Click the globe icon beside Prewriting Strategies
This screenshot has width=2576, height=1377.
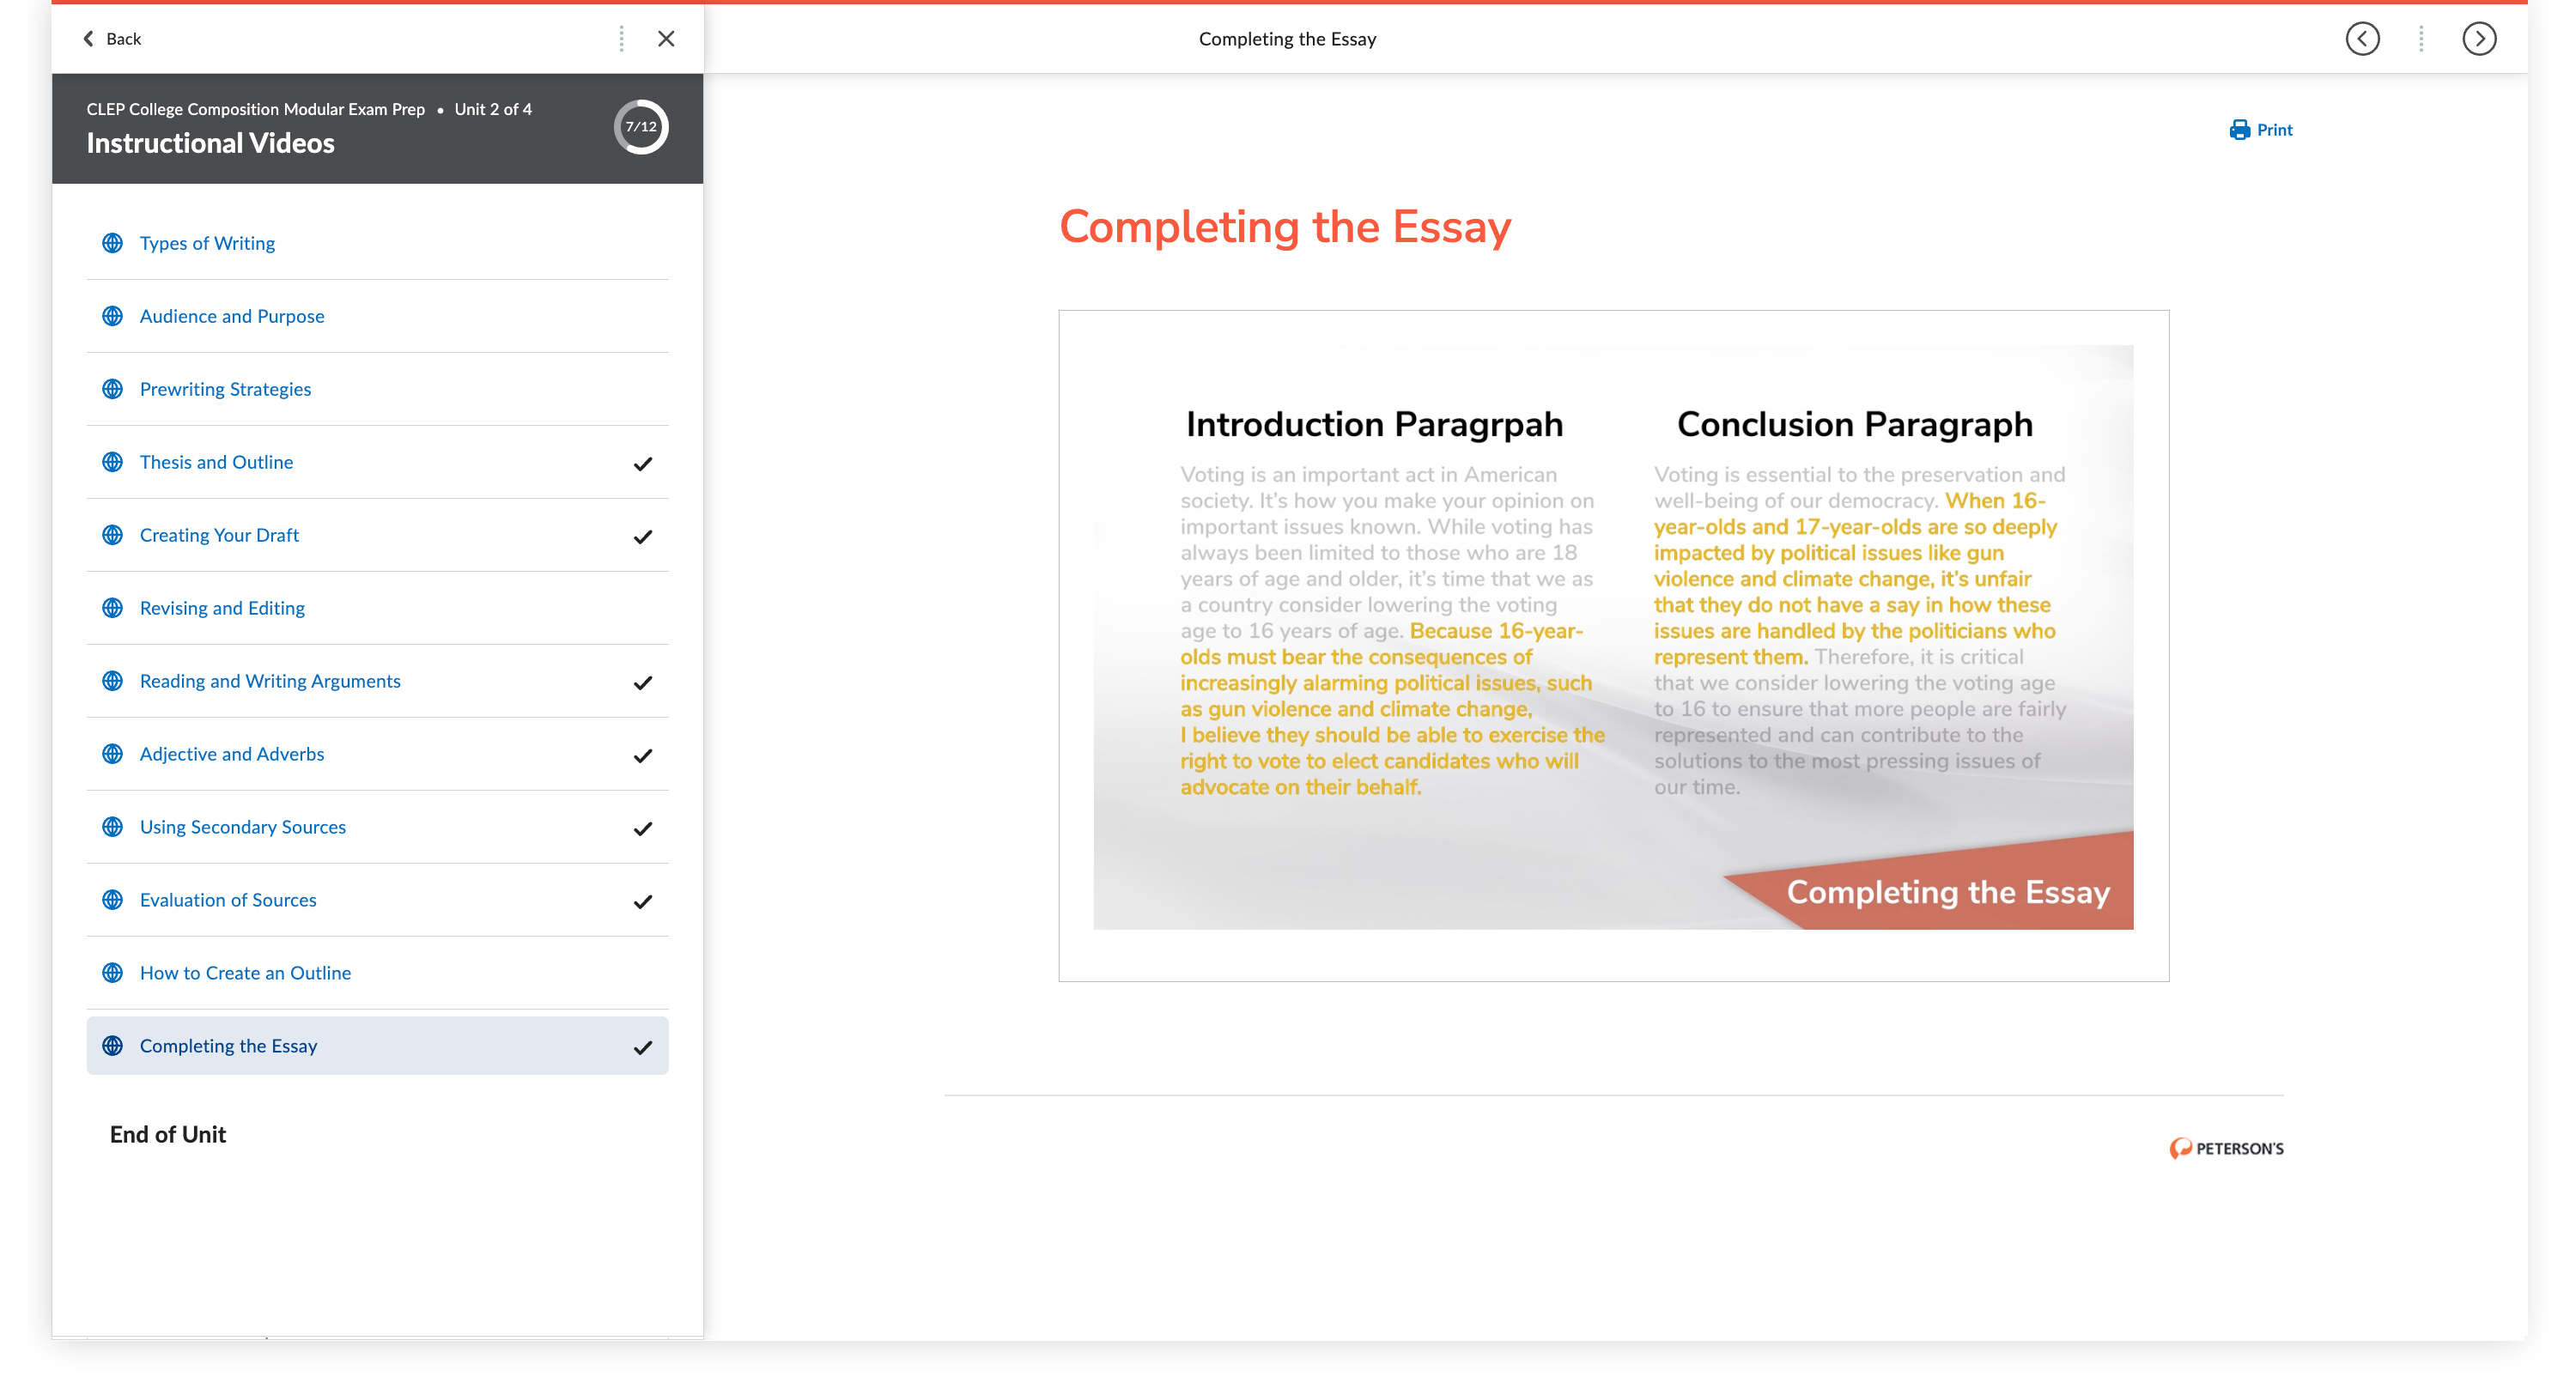coord(113,389)
